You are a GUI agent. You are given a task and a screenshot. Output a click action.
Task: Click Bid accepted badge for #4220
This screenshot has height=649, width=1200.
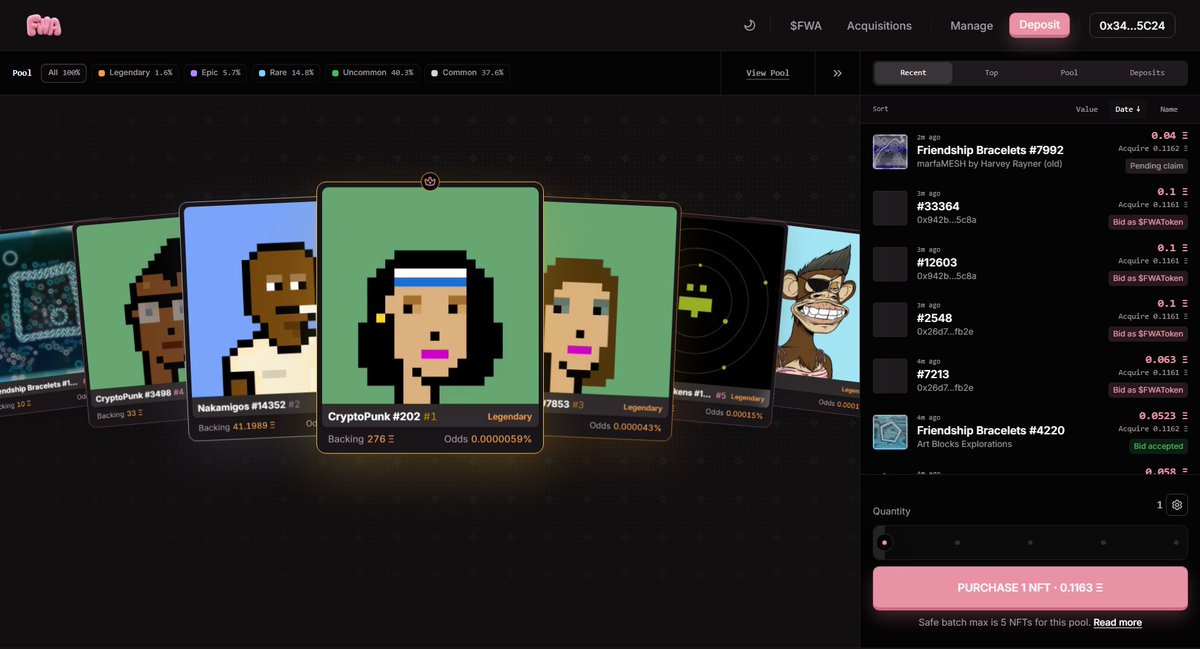[1159, 446]
